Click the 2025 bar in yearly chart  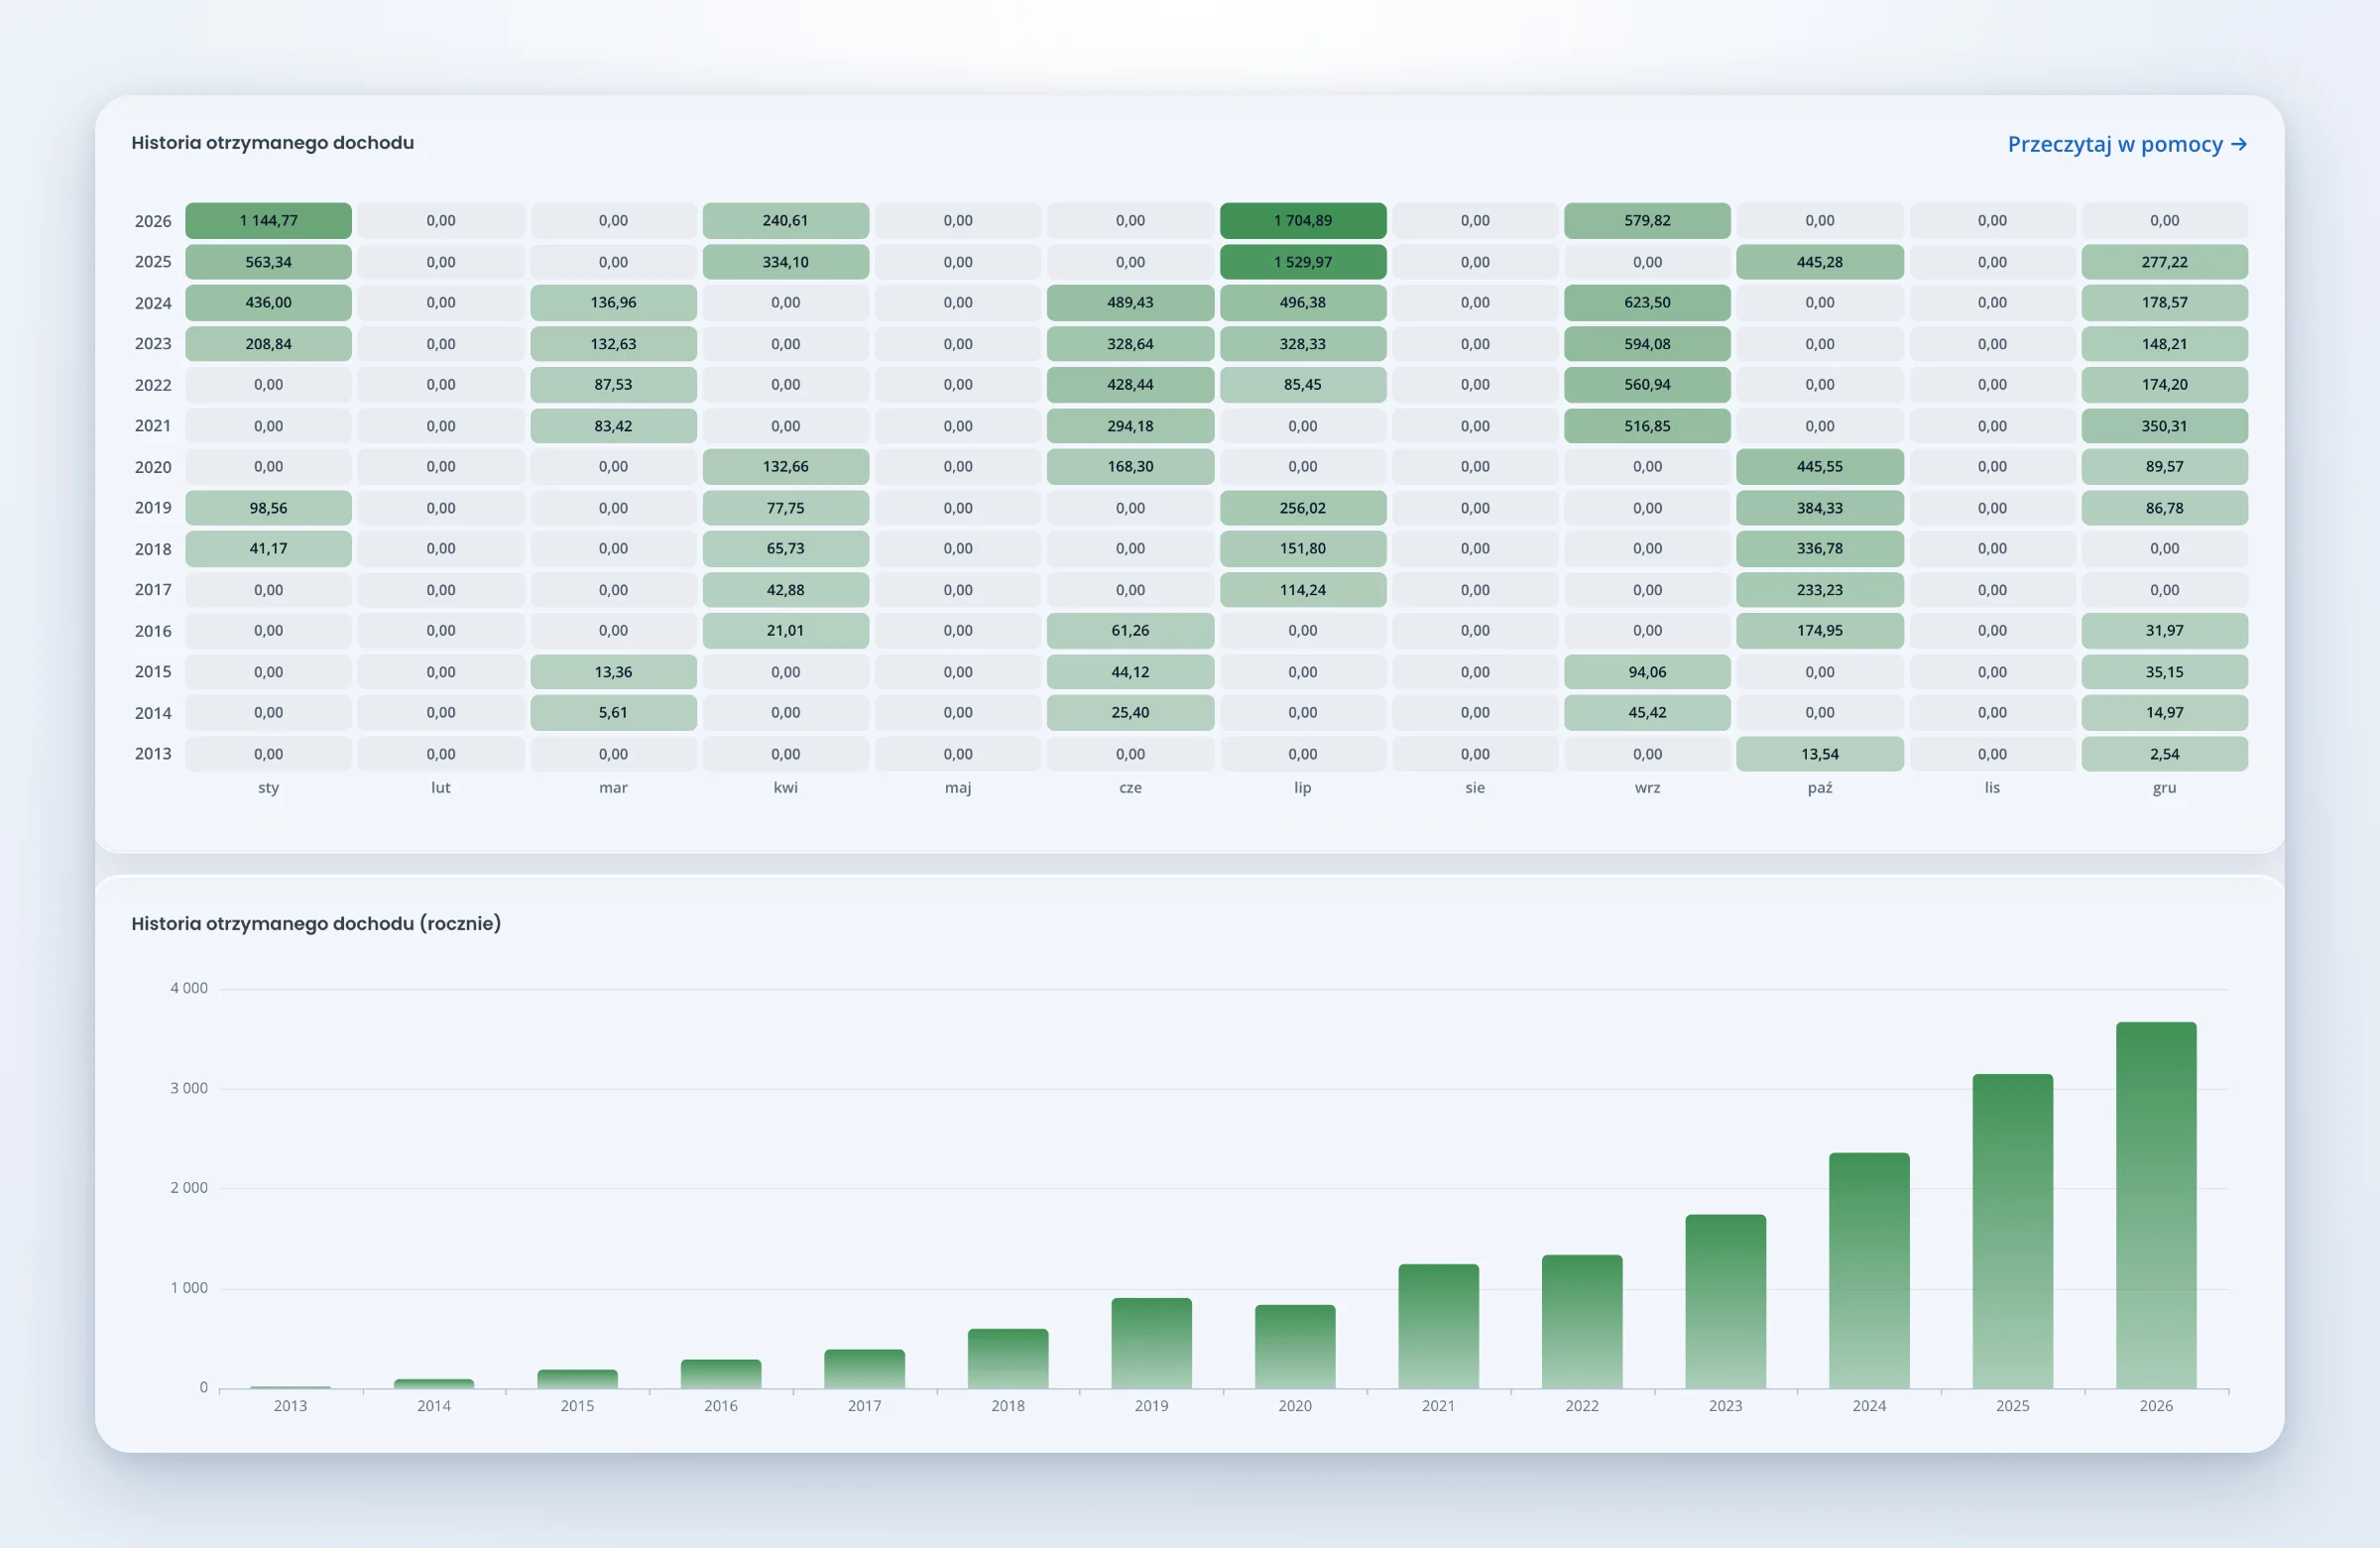[2013, 1231]
